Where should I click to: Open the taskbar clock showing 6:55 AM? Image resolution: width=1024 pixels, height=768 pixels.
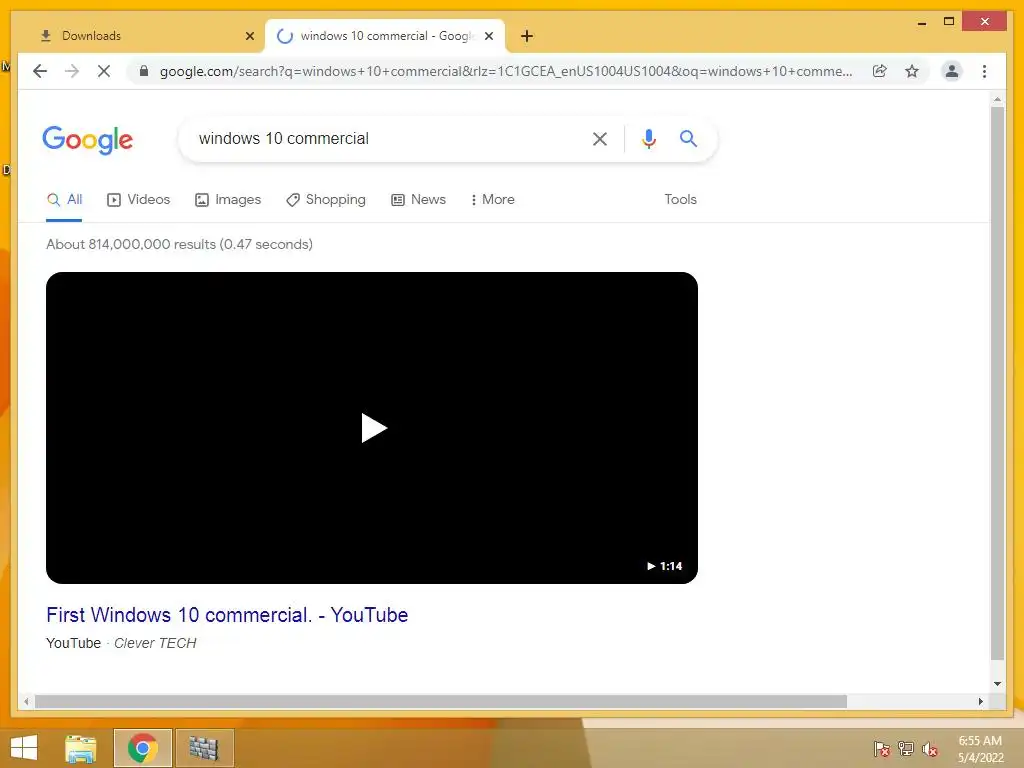(x=980, y=749)
